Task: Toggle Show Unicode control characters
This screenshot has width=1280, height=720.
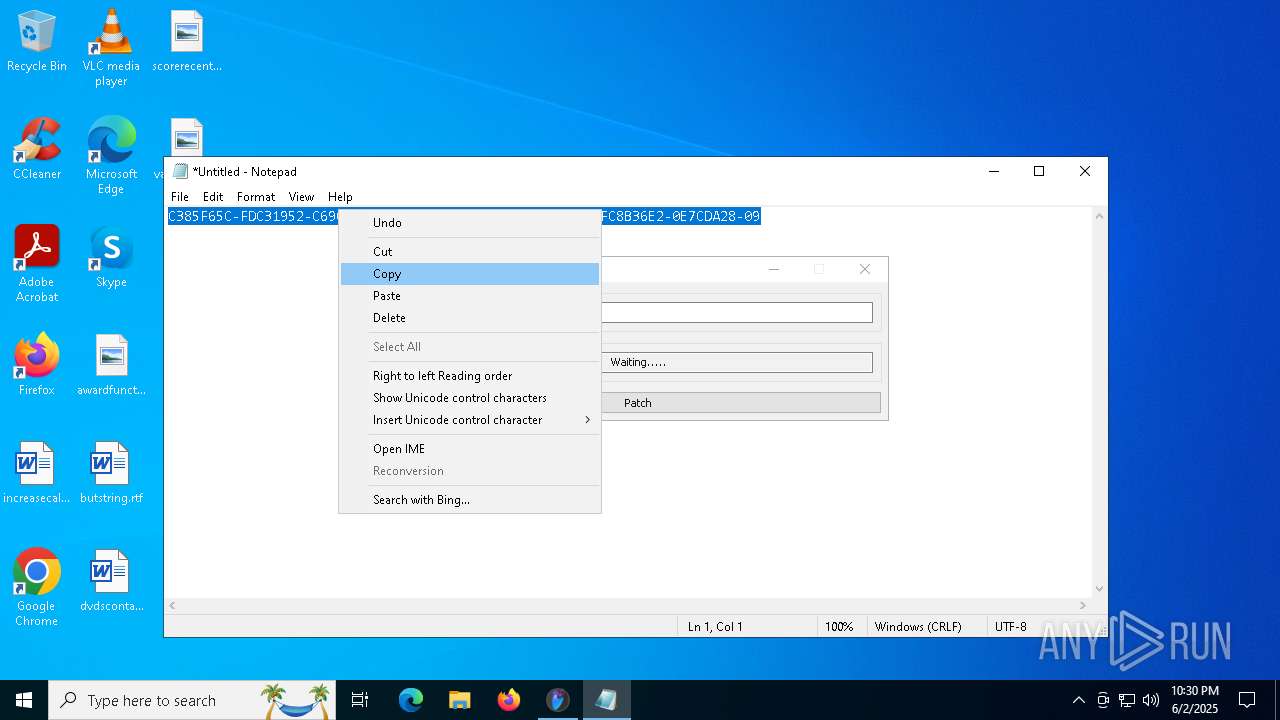Action: [470, 398]
